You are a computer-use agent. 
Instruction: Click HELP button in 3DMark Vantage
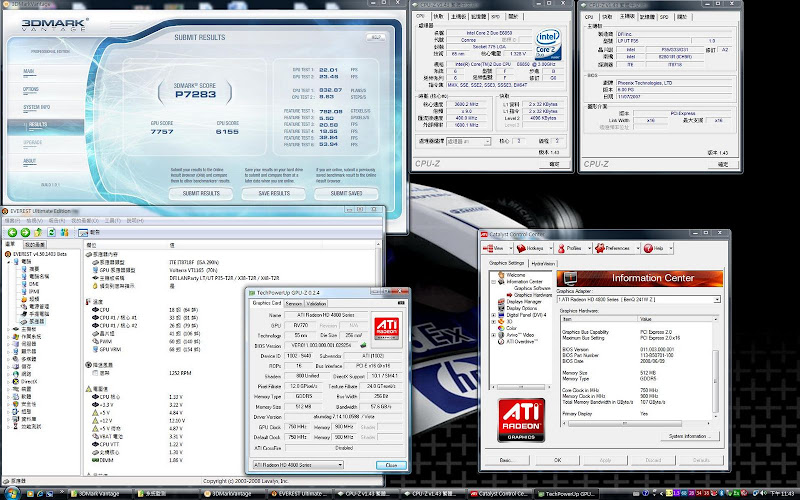tap(376, 37)
